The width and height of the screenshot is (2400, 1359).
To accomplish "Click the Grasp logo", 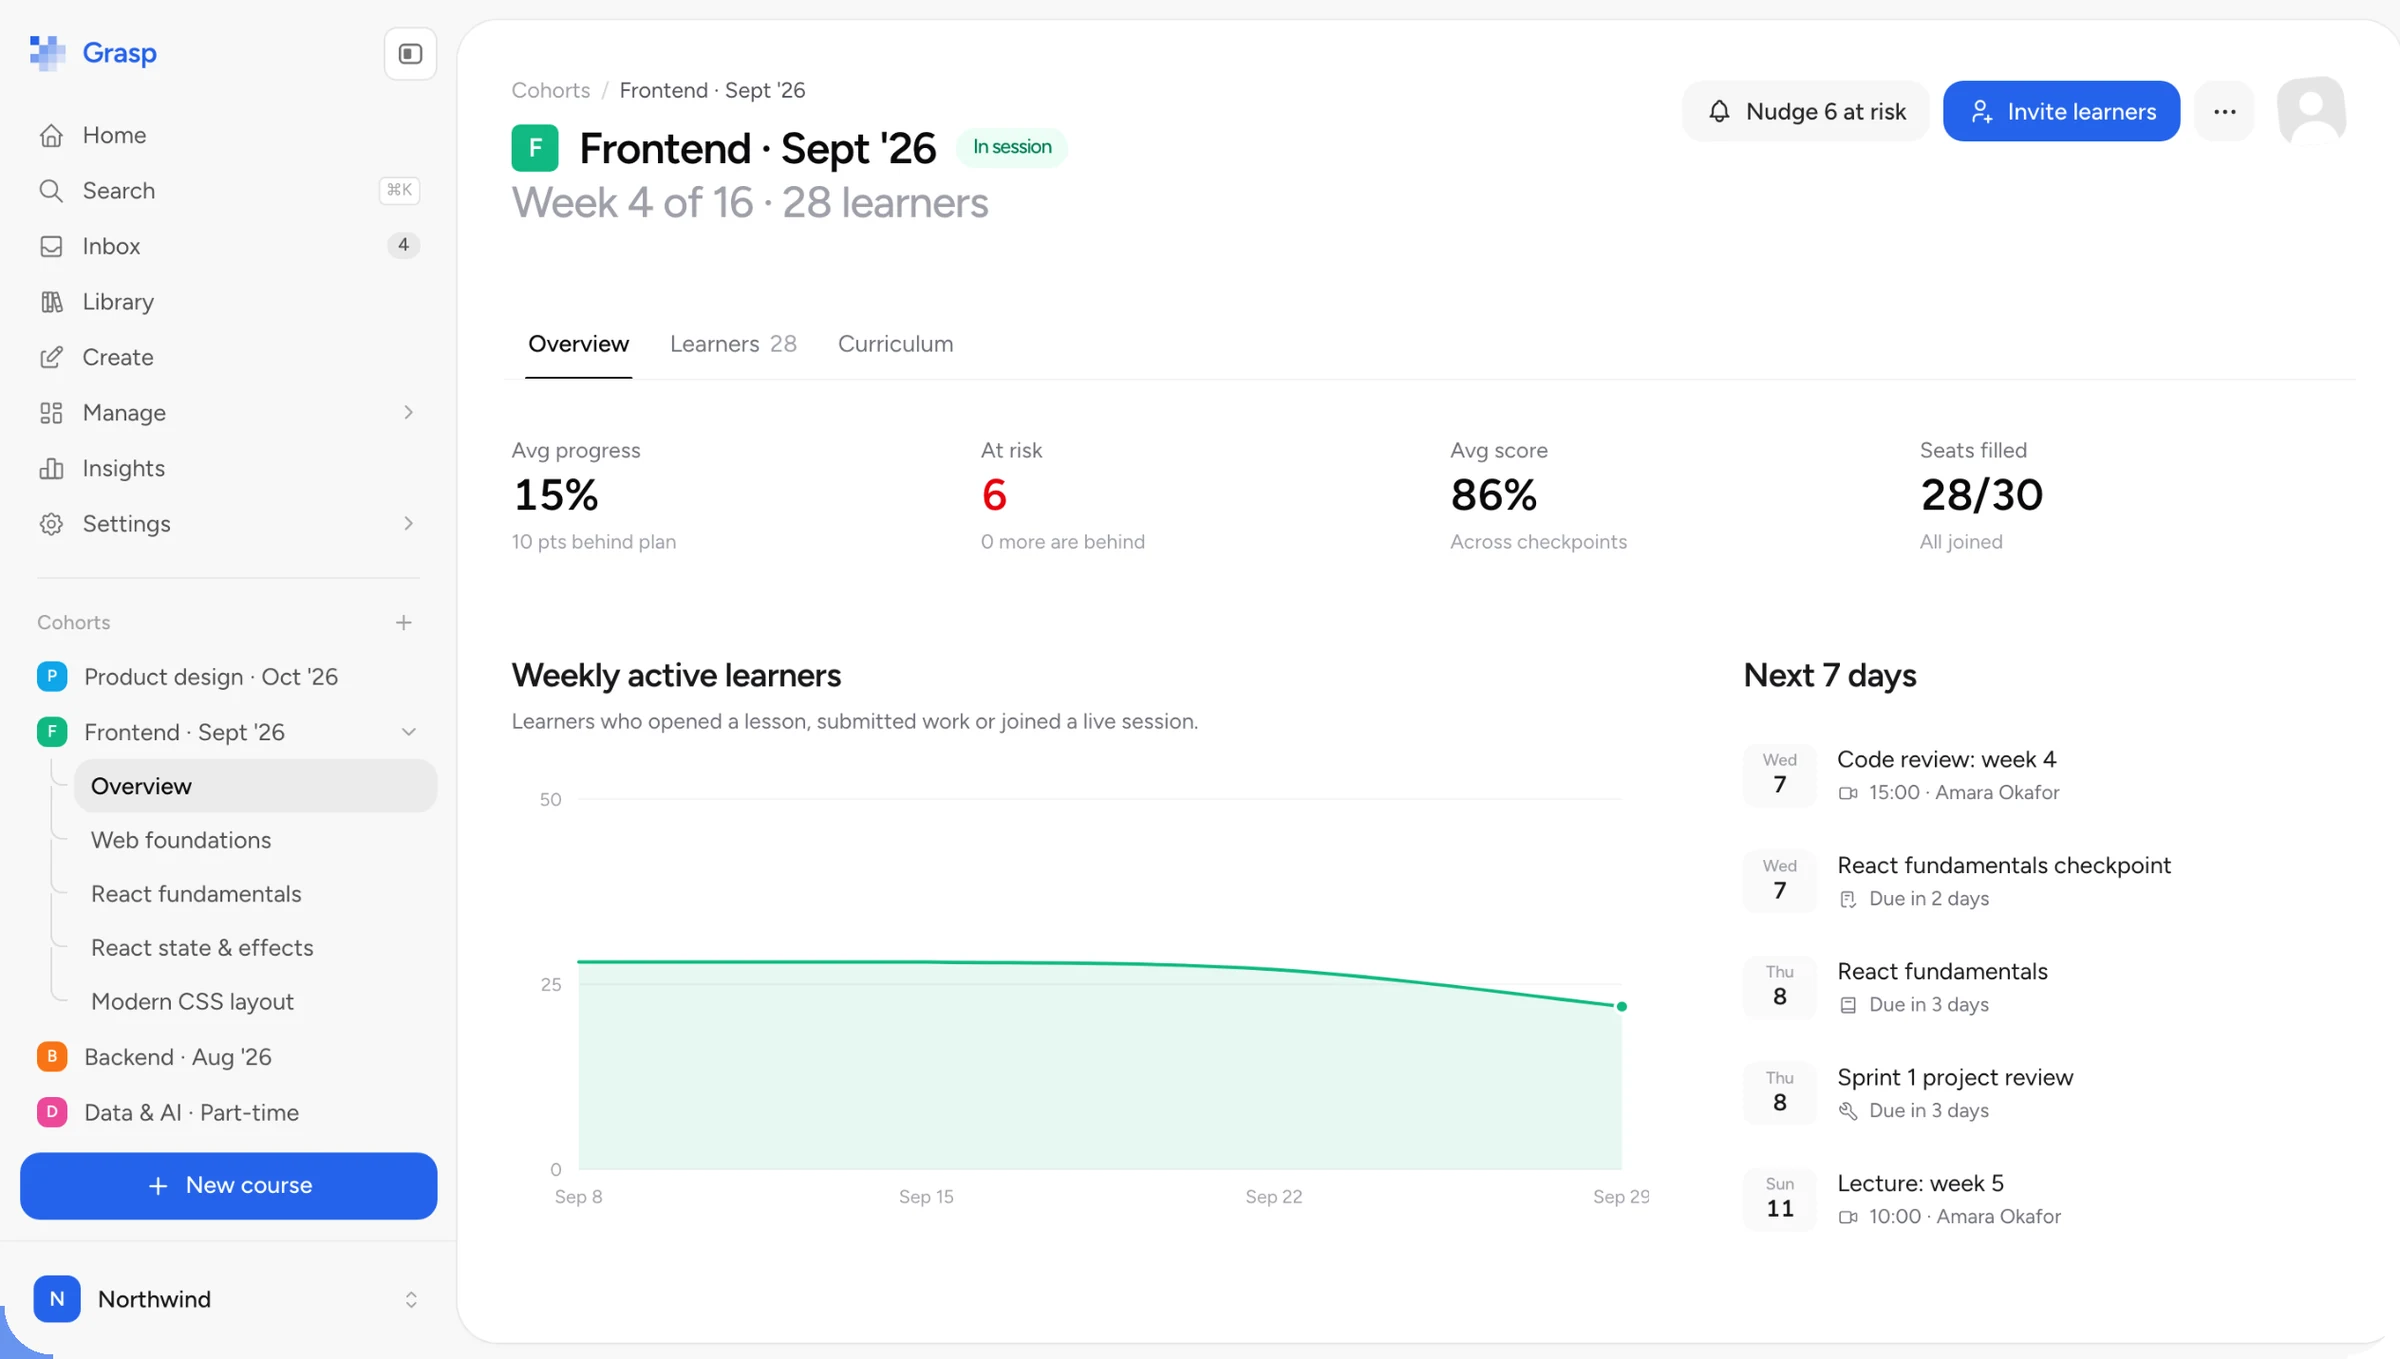I will coord(93,53).
